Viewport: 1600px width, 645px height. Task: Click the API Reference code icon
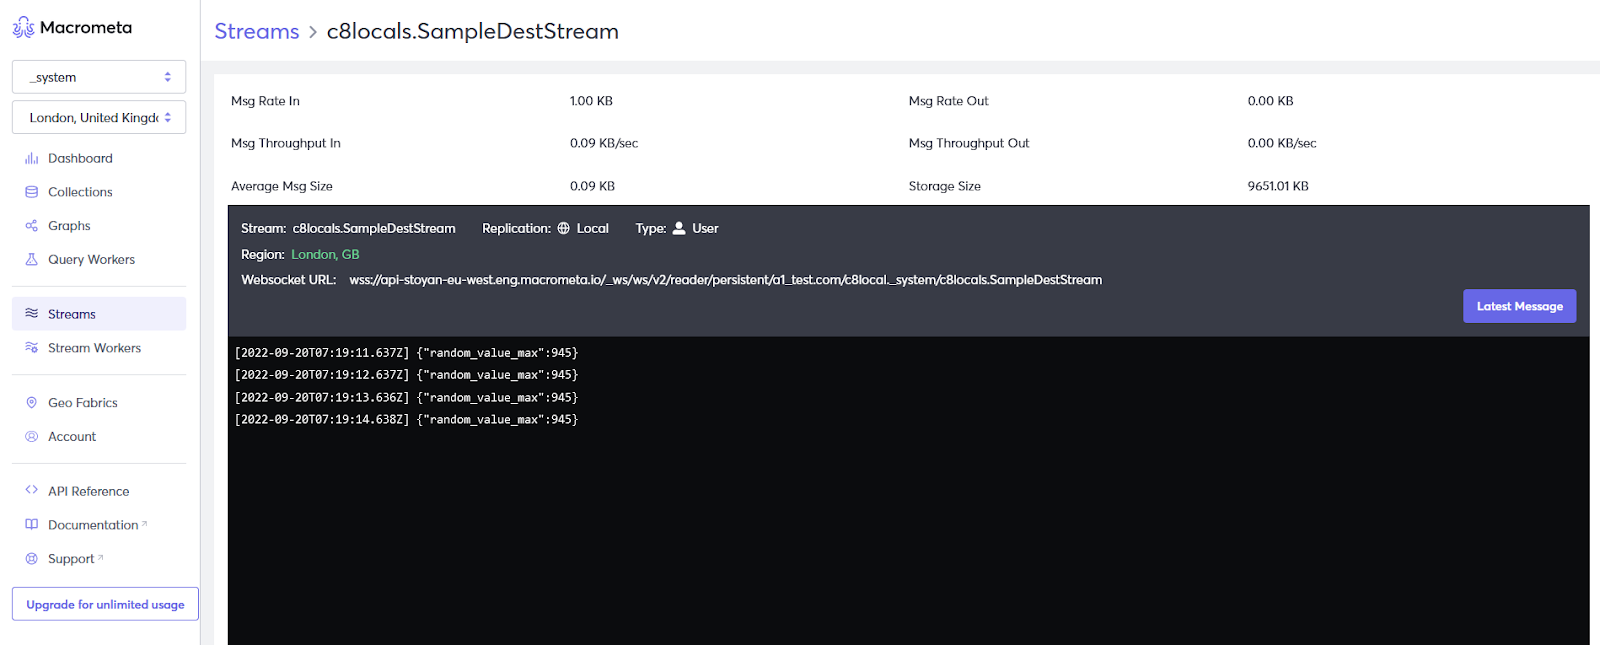(x=32, y=491)
